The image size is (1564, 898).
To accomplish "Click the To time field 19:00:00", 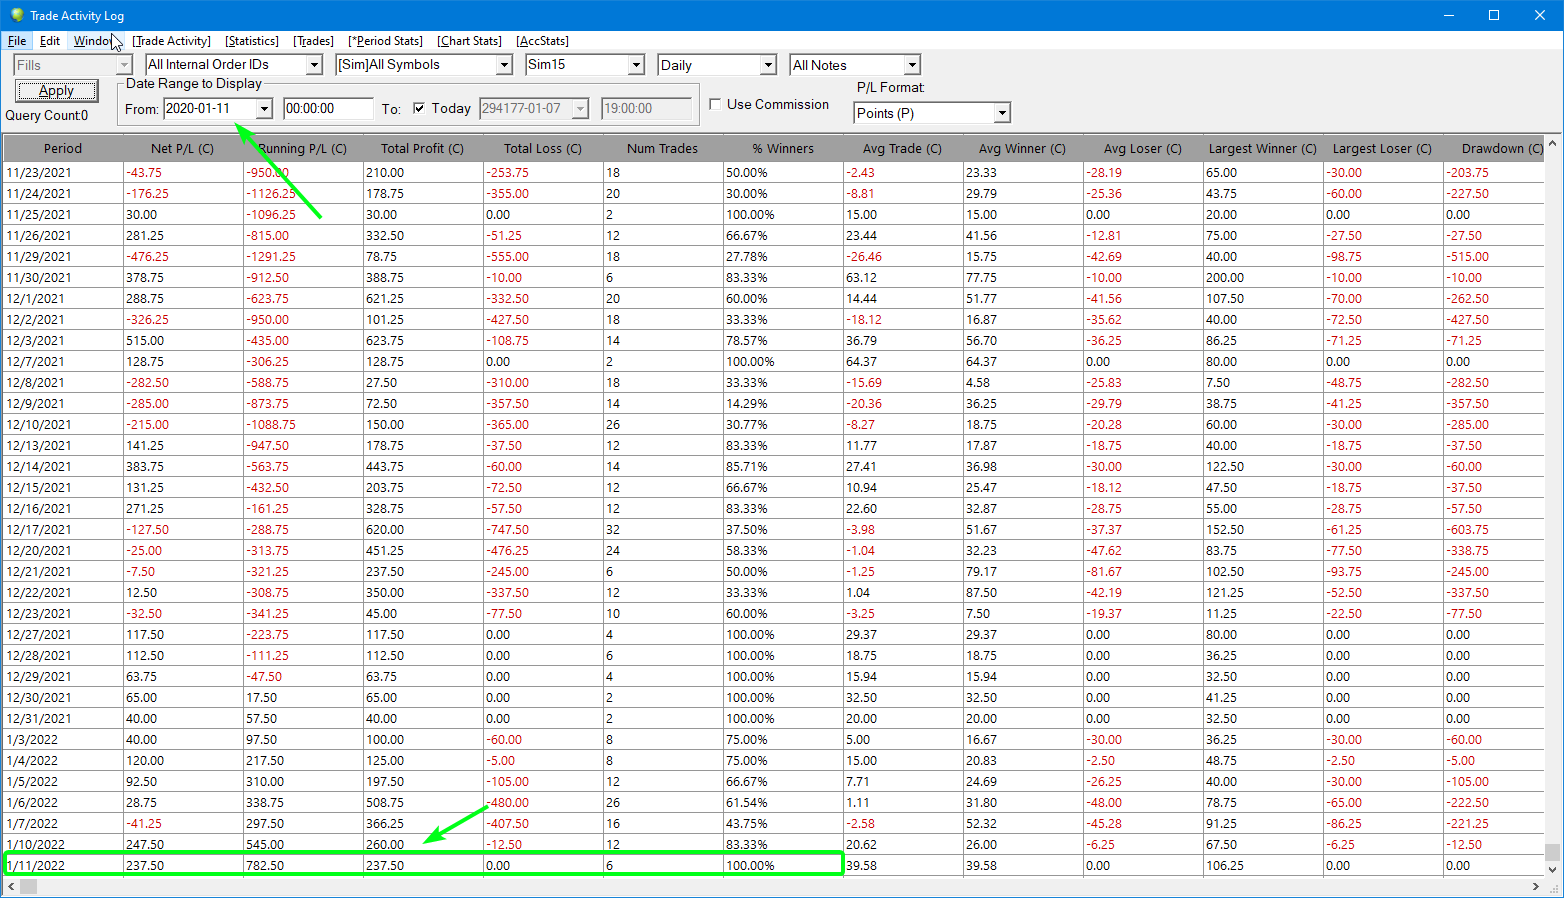I will click(646, 109).
